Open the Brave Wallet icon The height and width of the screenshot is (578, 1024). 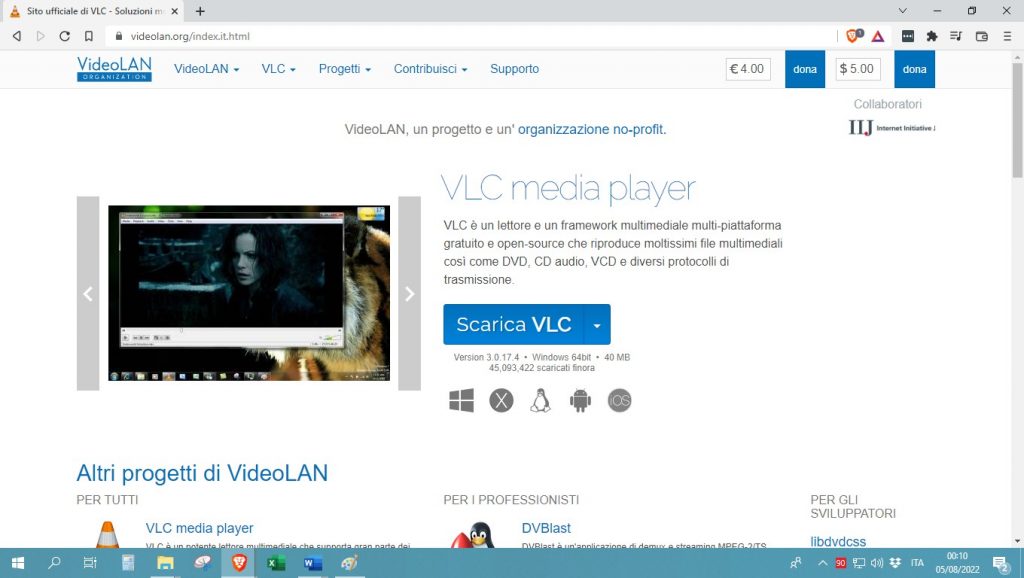(982, 34)
